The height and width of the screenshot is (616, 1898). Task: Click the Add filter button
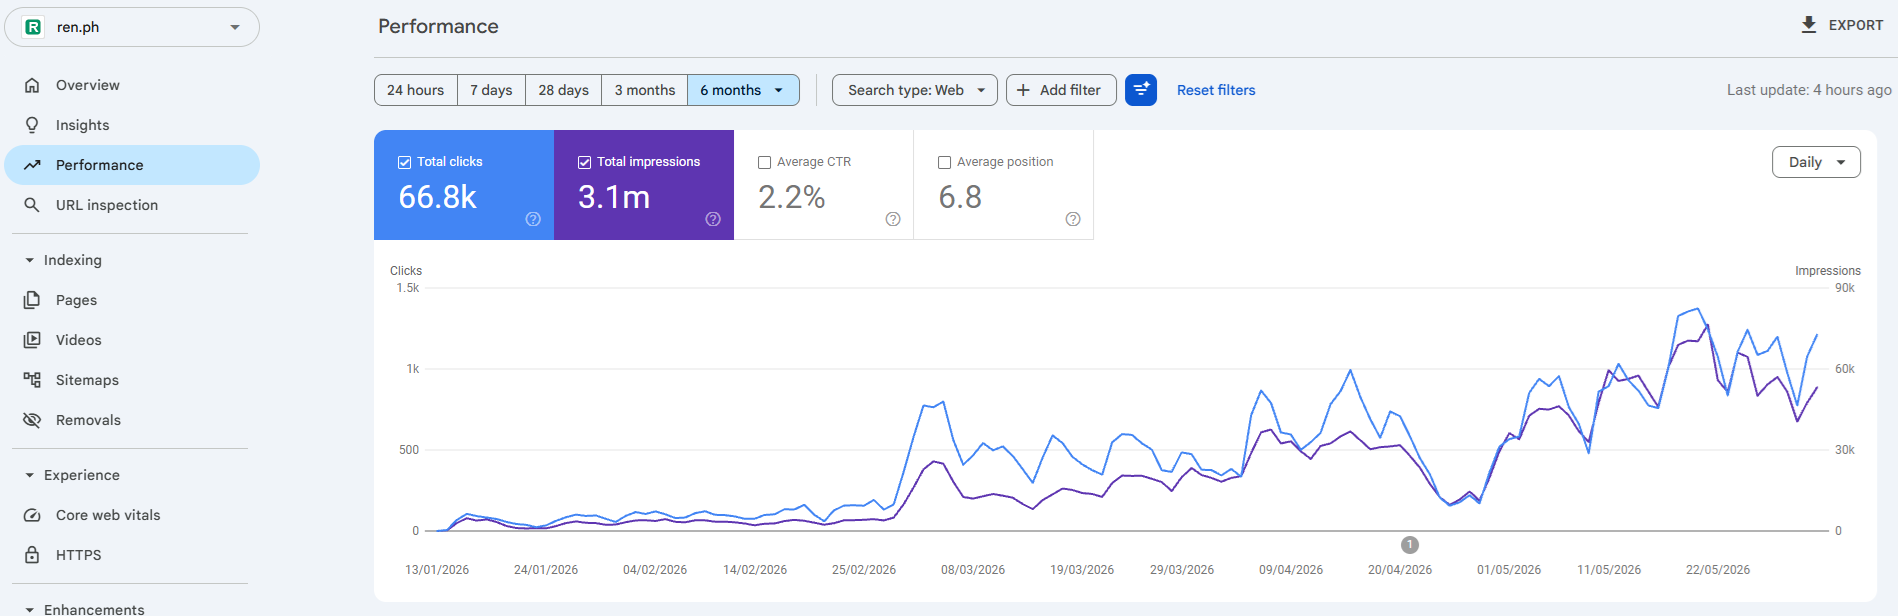[x=1061, y=90]
